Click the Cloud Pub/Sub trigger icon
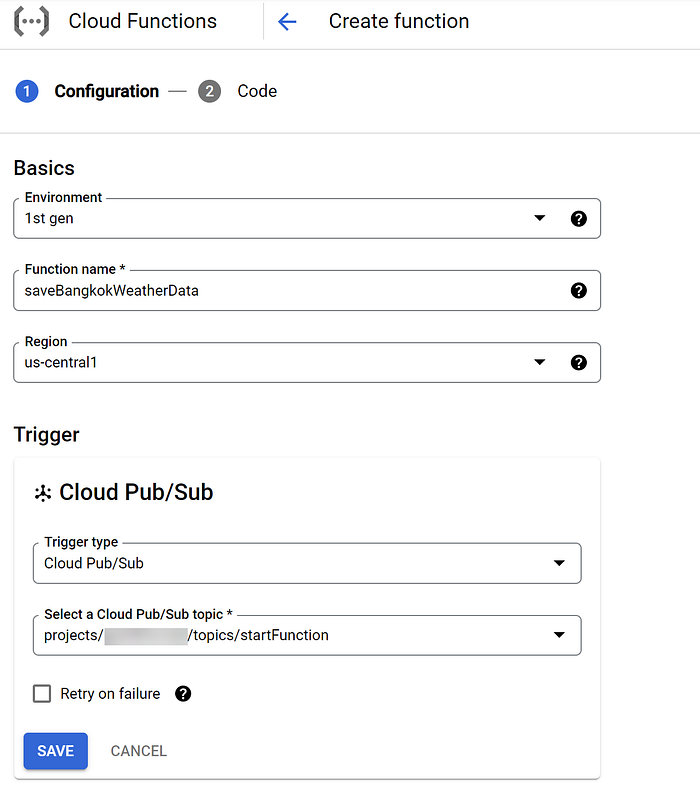 point(43,493)
